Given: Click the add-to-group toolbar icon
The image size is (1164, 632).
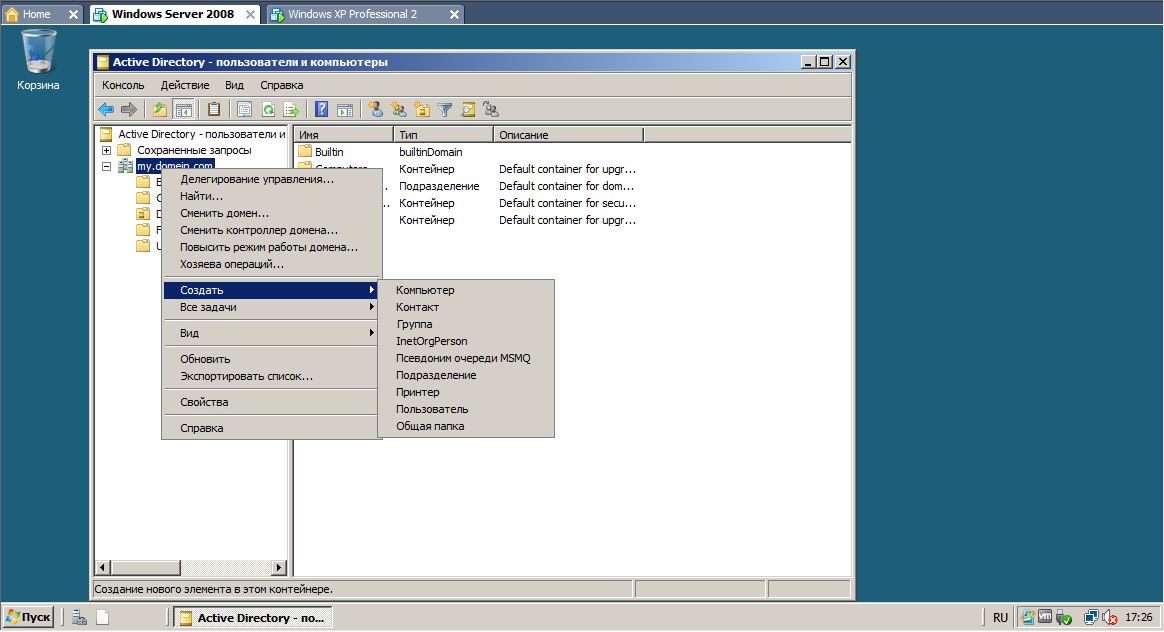Looking at the screenshot, I should pos(491,110).
